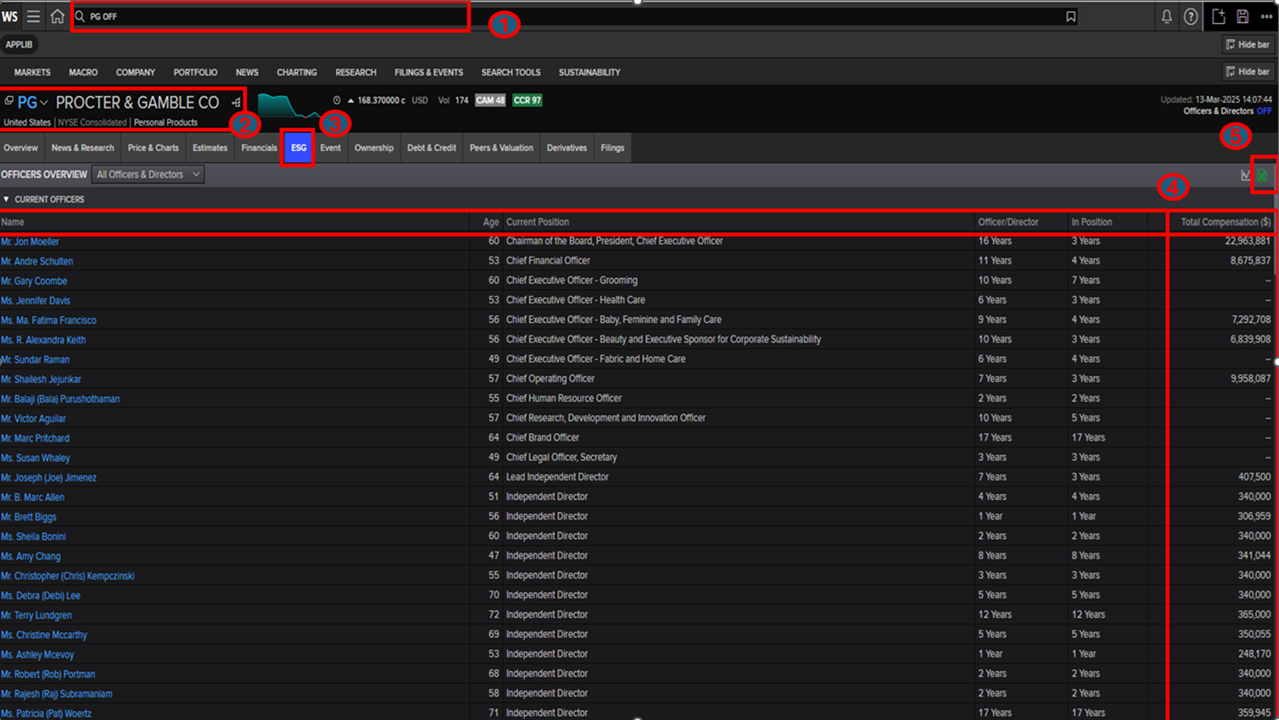This screenshot has height=720, width=1279.
Task: Click the WS logo icon
Action: coord(10,16)
